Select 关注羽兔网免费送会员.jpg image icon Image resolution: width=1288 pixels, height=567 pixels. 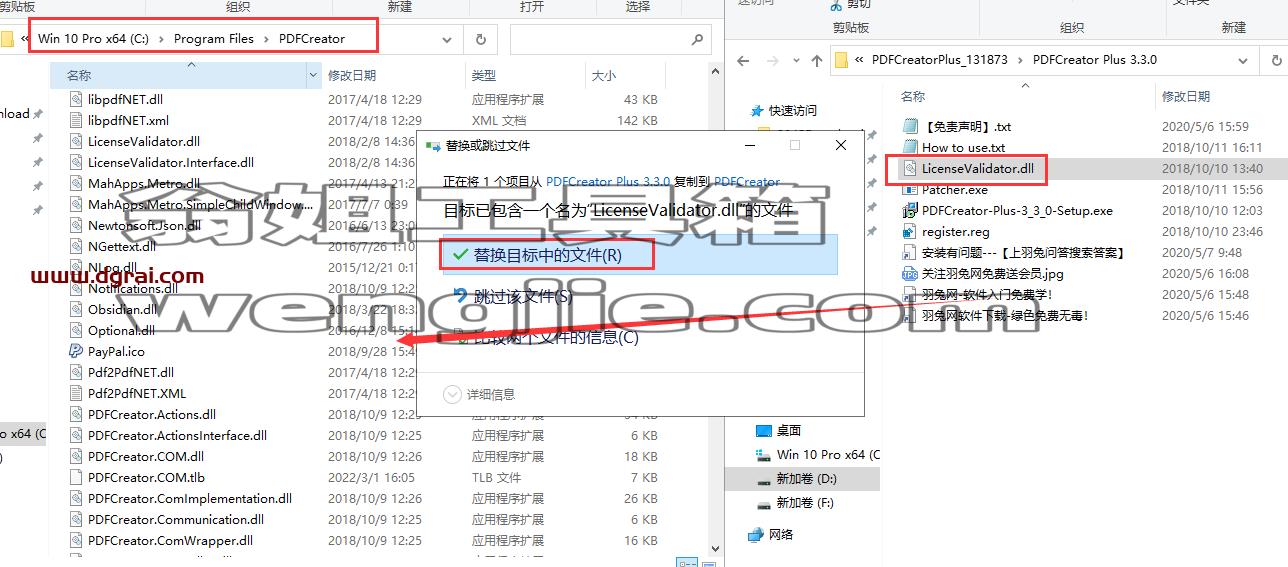(910, 274)
